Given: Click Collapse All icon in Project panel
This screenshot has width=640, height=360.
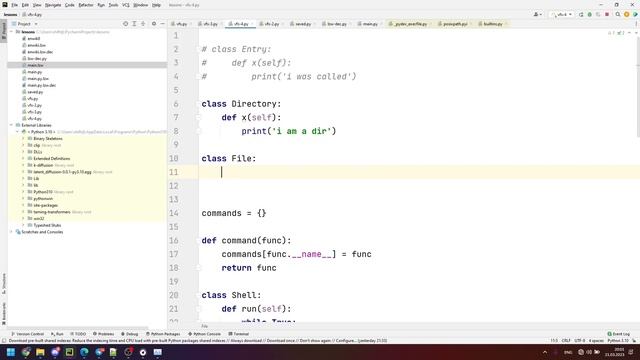Looking at the screenshot, I should coord(143,24).
